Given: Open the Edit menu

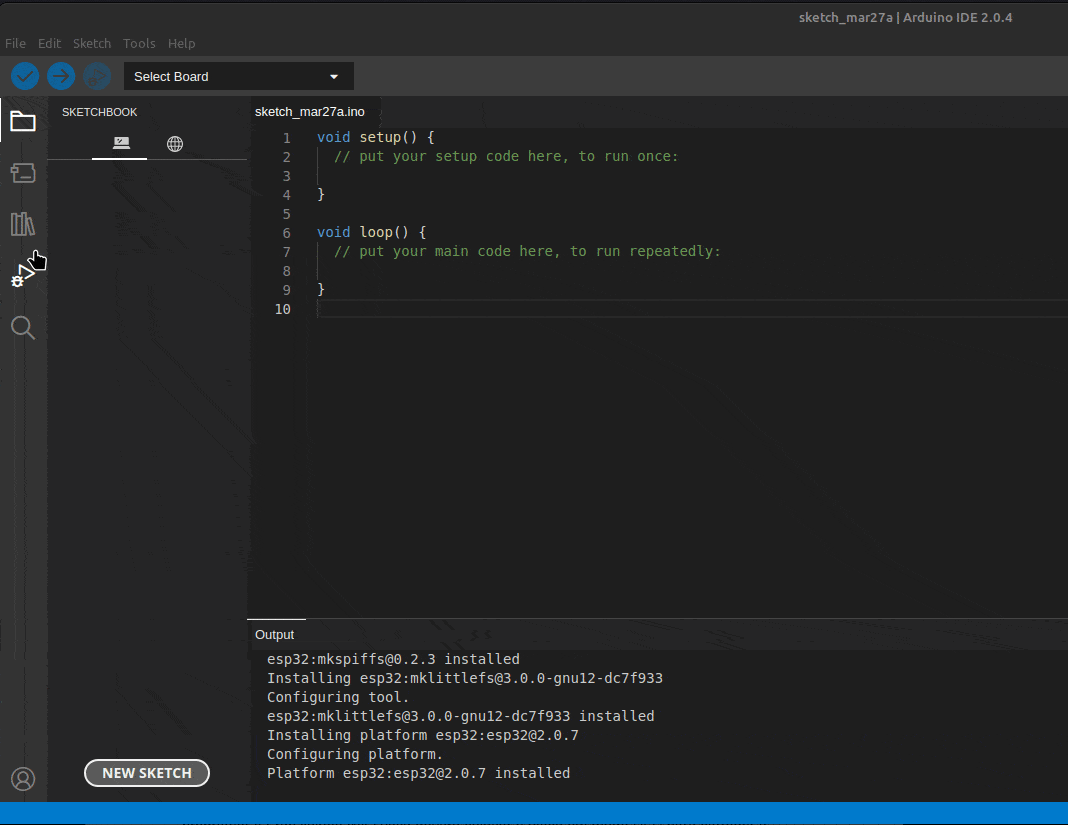Looking at the screenshot, I should coord(49,44).
